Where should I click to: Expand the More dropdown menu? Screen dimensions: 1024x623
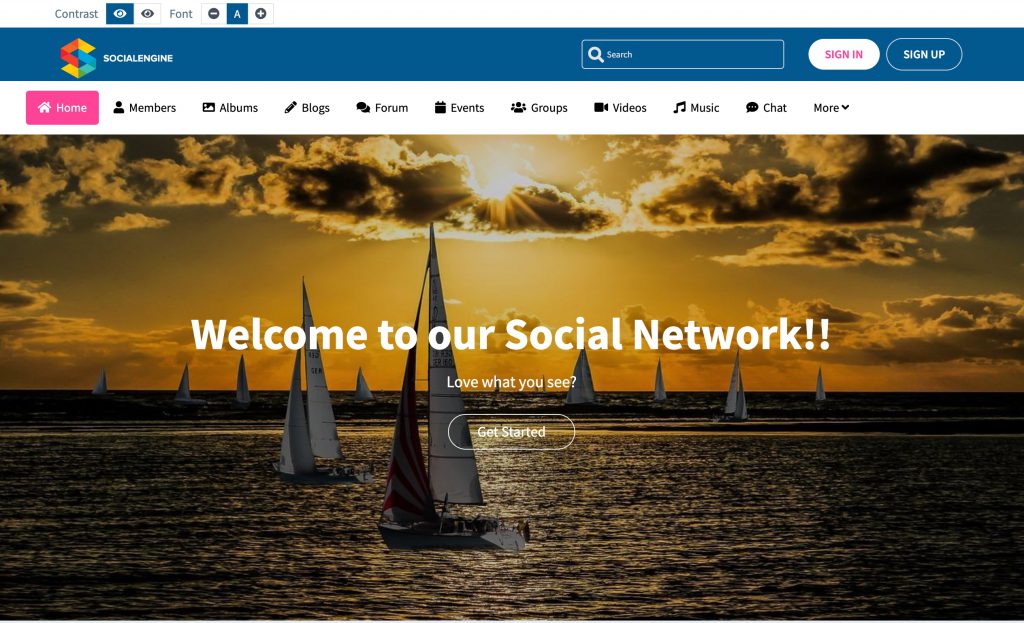pyautogui.click(x=831, y=108)
